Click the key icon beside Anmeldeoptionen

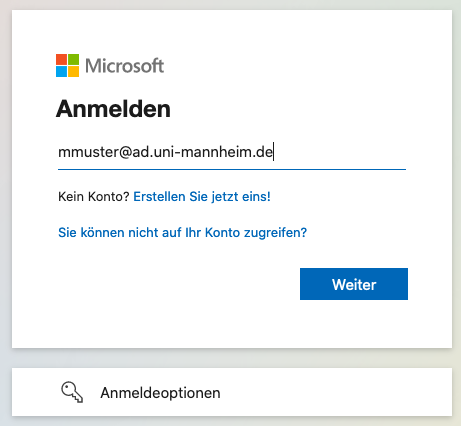point(72,392)
